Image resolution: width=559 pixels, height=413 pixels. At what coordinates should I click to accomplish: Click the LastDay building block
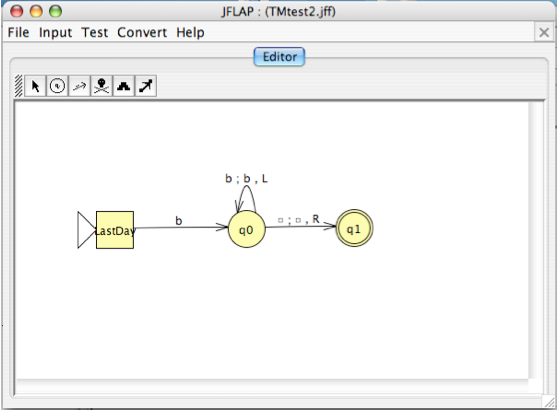(x=115, y=230)
